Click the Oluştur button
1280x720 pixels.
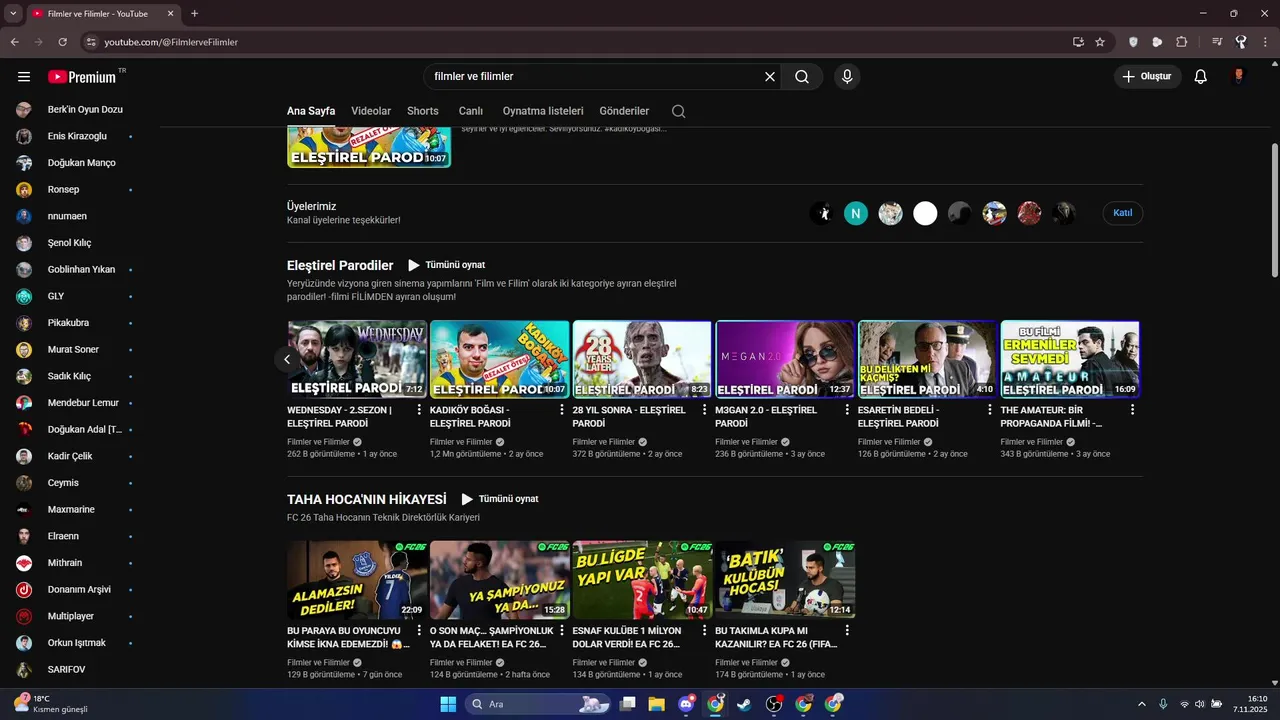click(1148, 77)
